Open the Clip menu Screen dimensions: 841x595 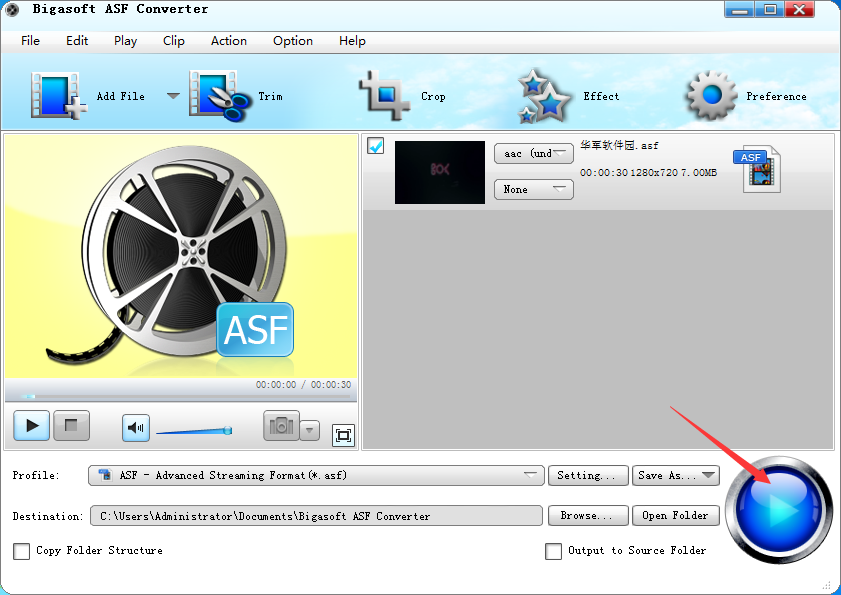coord(174,41)
